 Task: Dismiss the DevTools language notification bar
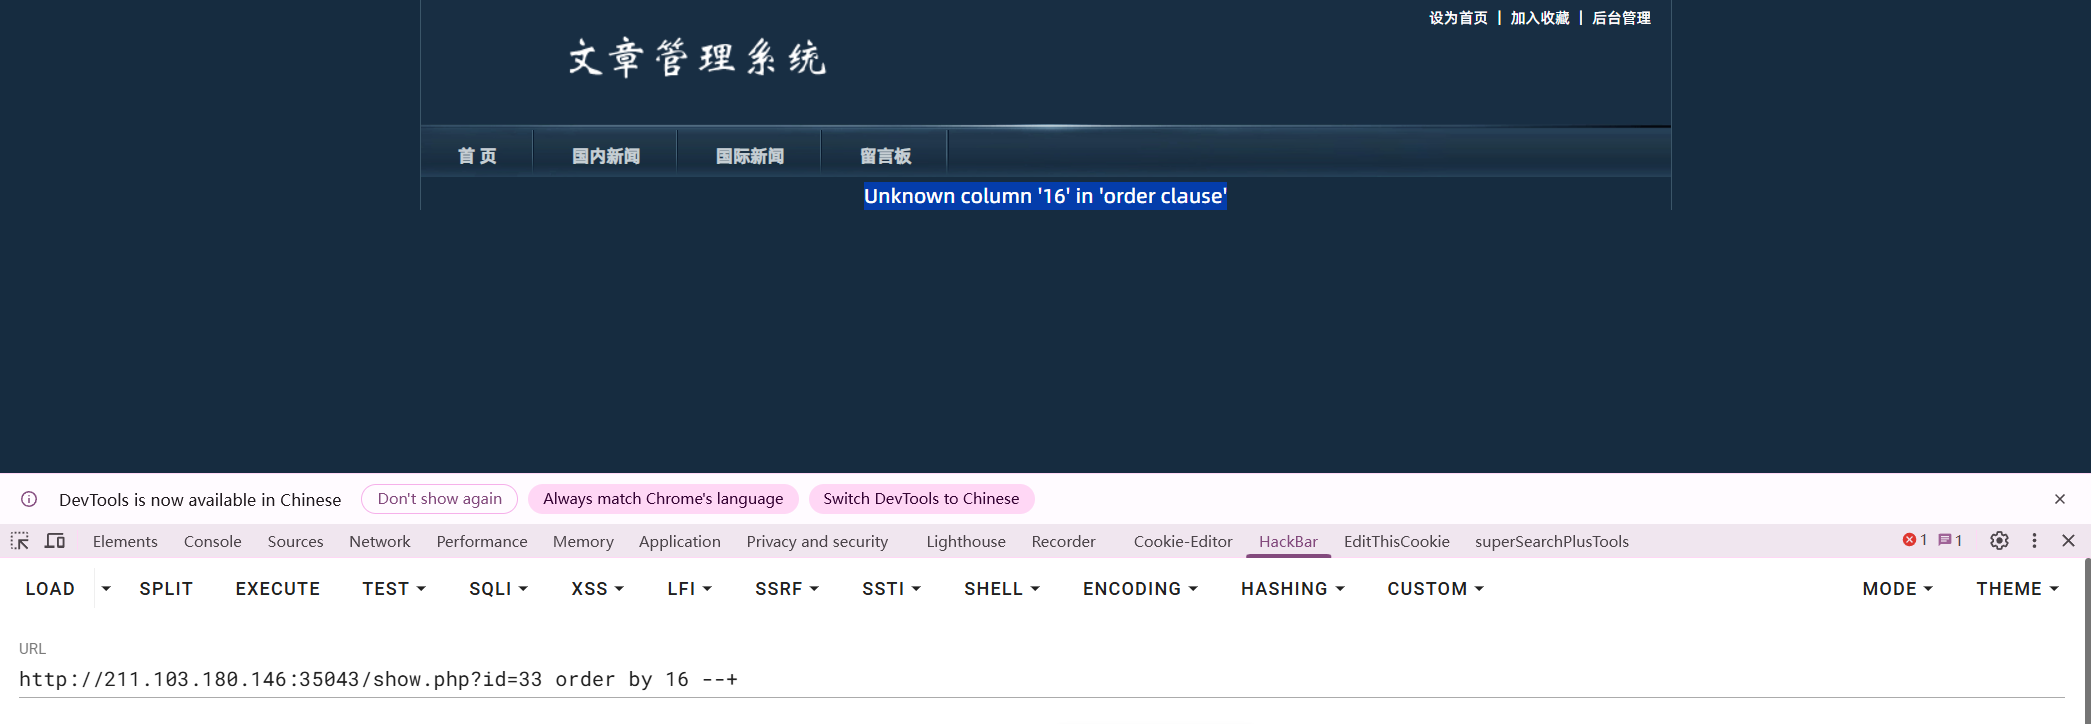click(2060, 499)
